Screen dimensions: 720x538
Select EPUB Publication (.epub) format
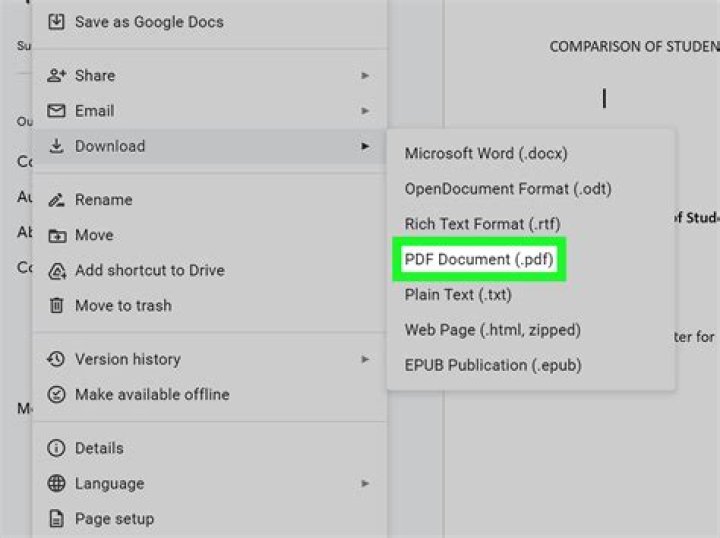[493, 365]
